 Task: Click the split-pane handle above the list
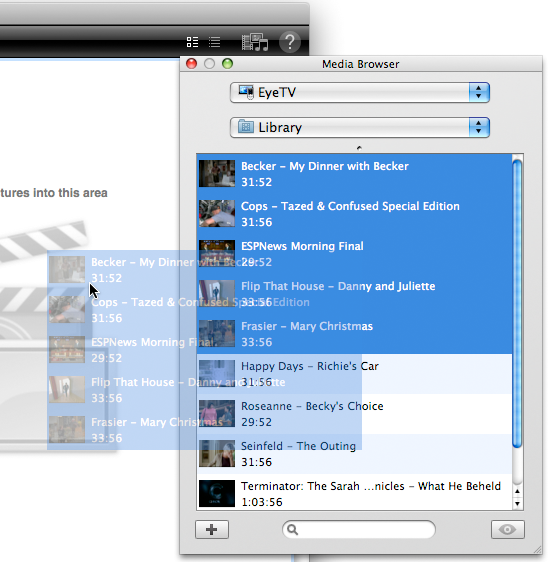[x=359, y=147]
